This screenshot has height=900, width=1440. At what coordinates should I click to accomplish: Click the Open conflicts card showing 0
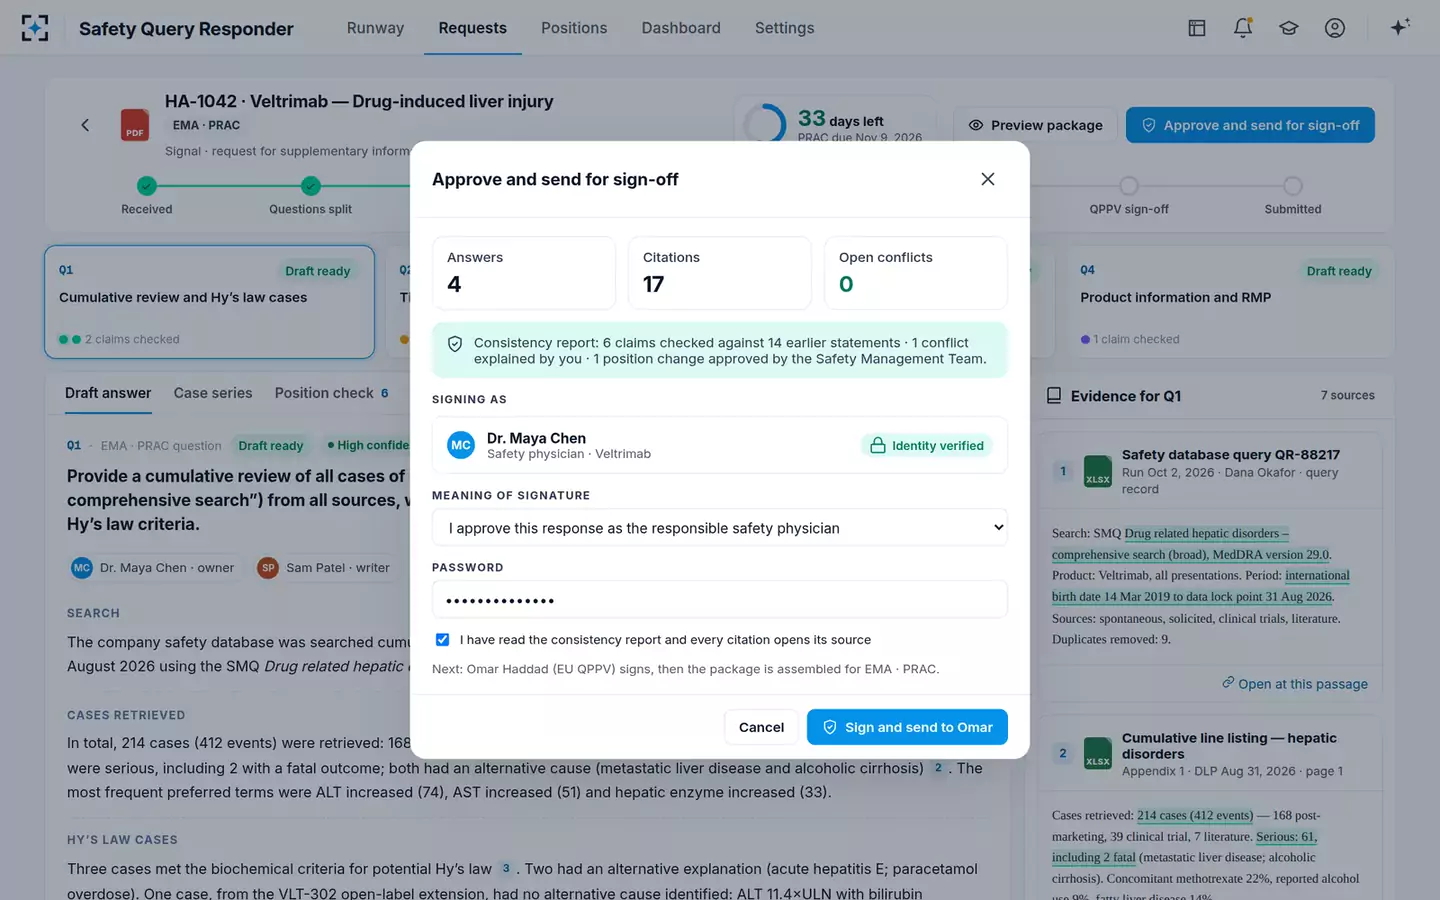916,273
